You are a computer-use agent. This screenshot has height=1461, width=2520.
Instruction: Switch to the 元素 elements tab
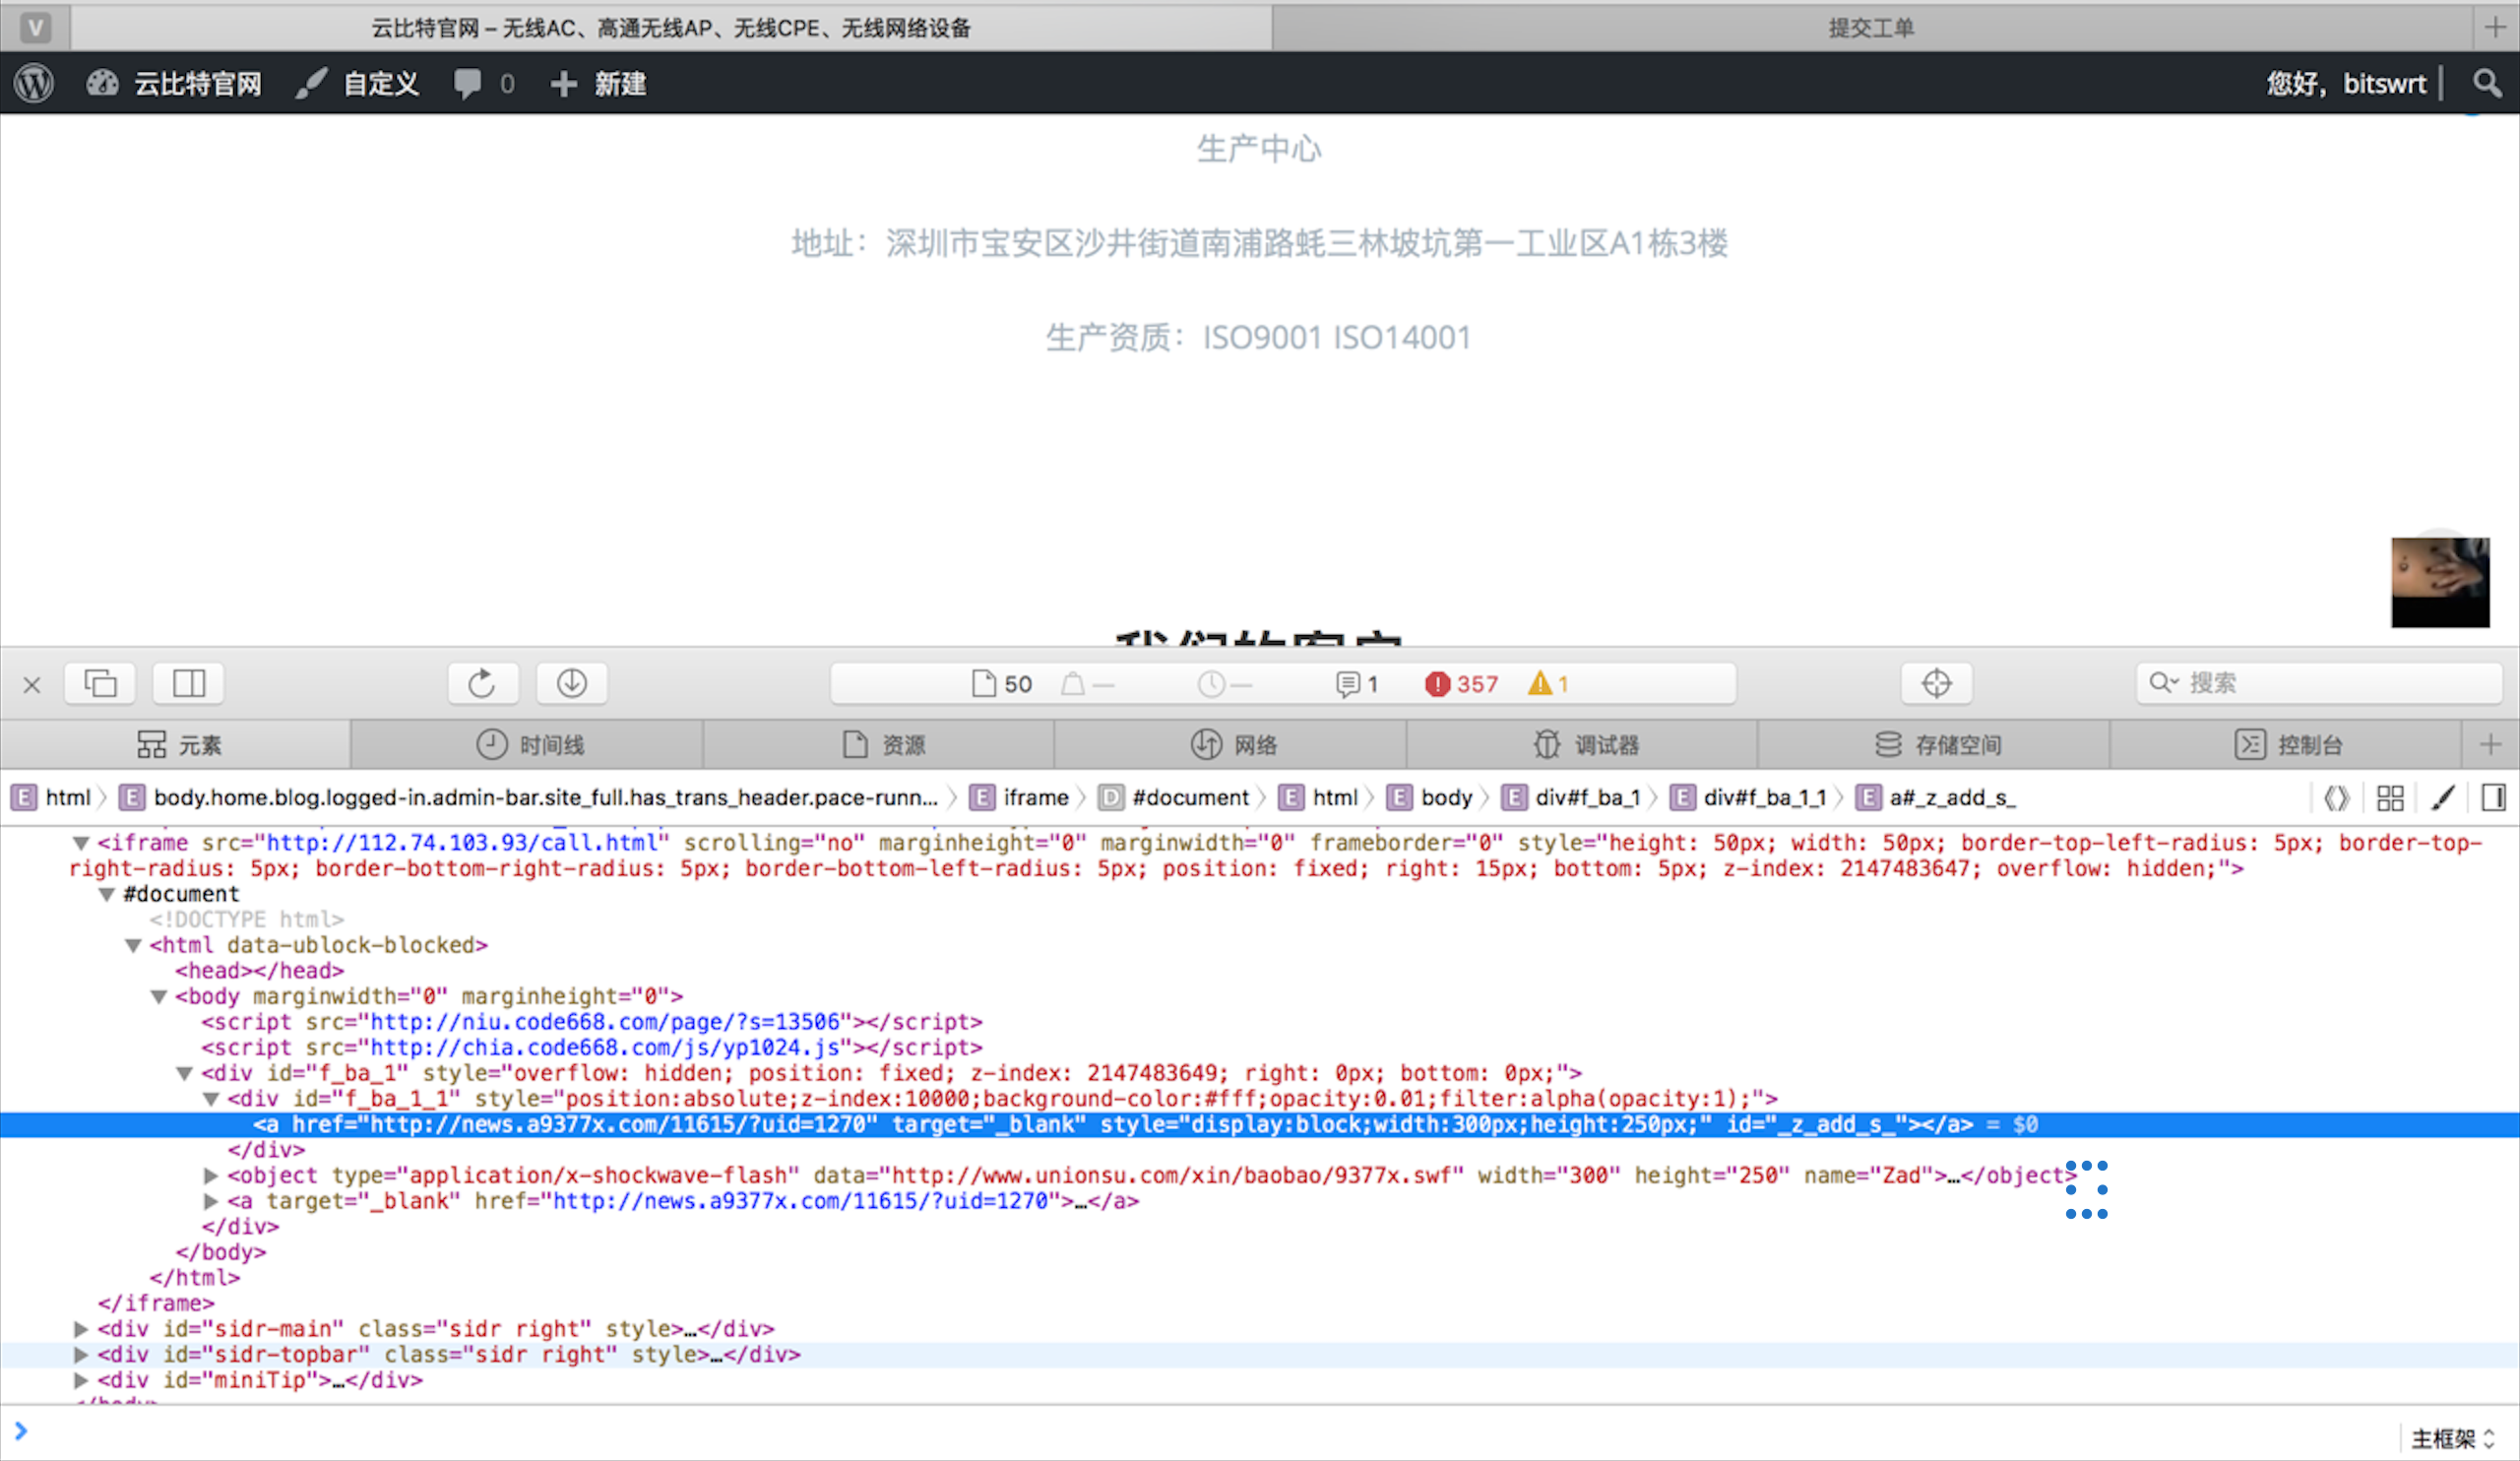tap(176, 745)
